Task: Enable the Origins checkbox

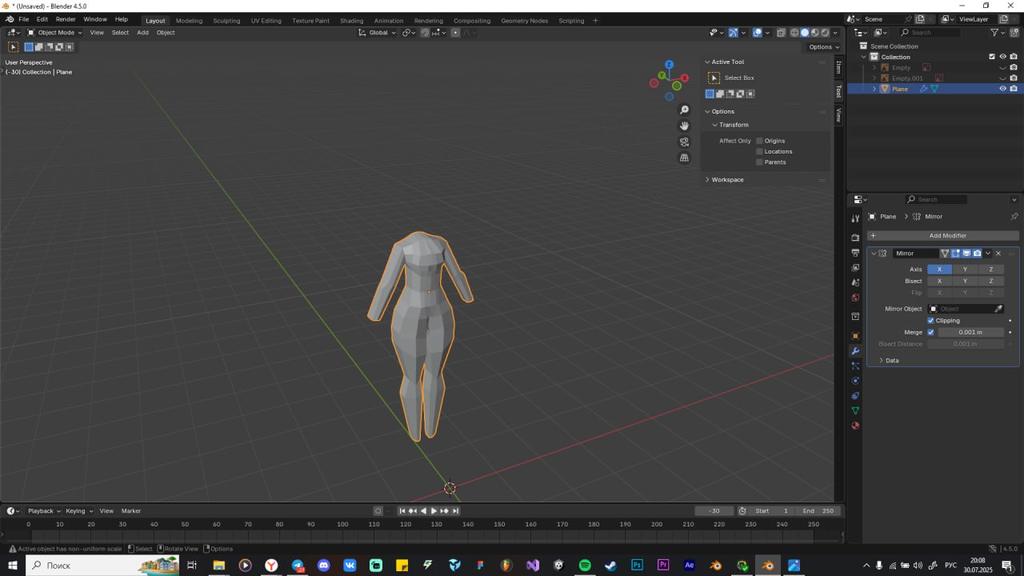Action: [x=760, y=140]
